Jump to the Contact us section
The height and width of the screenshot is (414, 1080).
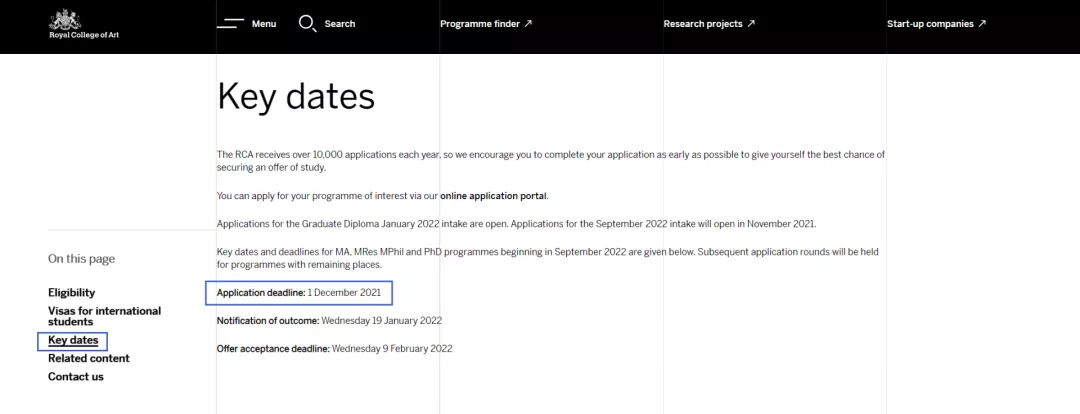pyautogui.click(x=76, y=377)
